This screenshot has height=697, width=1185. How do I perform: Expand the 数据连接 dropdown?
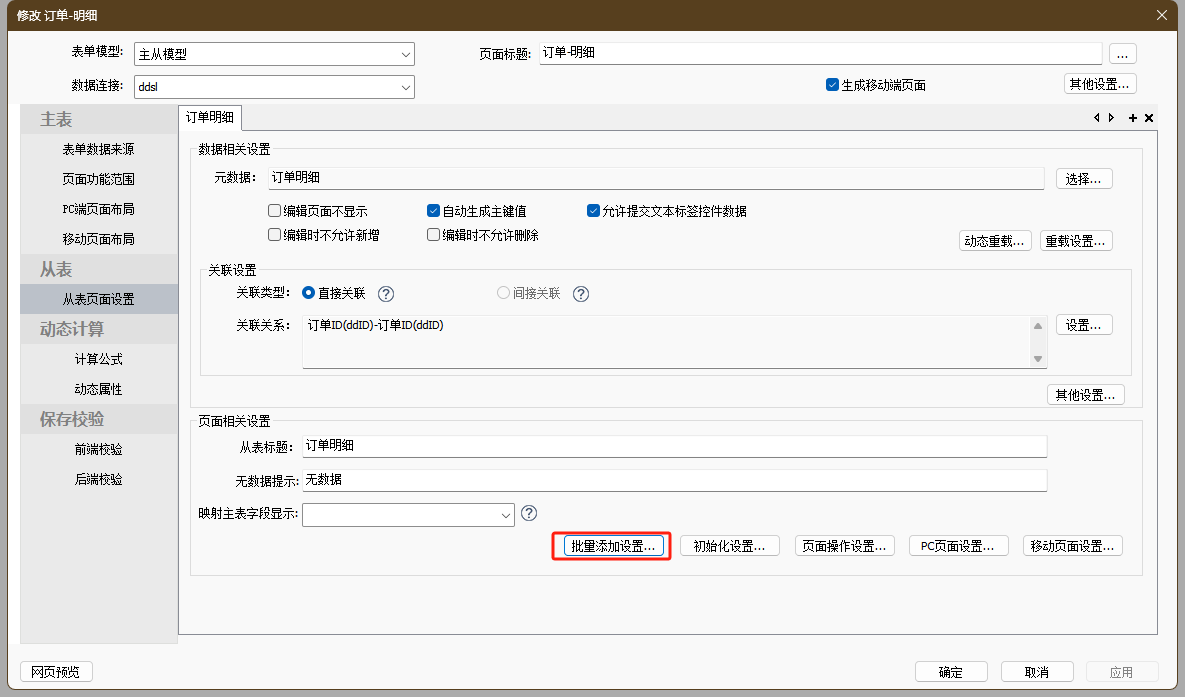pos(273,87)
